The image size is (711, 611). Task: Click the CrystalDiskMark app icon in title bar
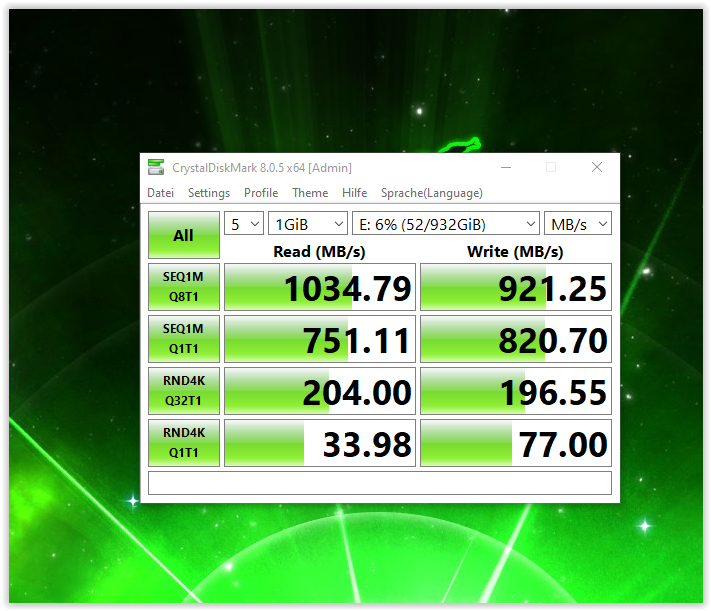(156, 167)
